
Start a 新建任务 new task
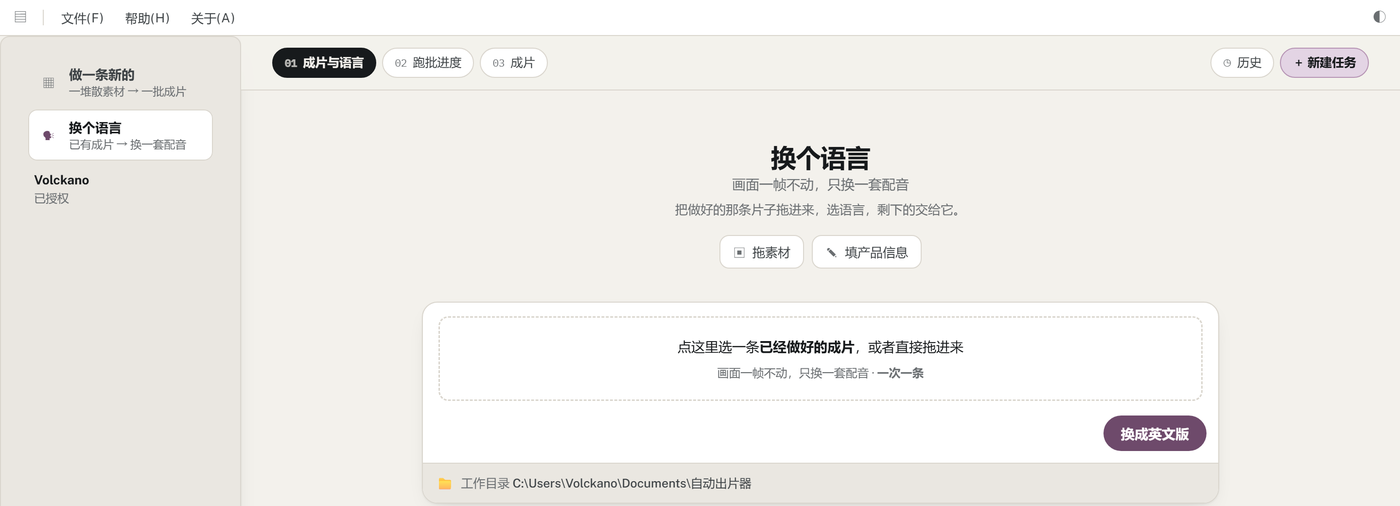coord(1324,63)
